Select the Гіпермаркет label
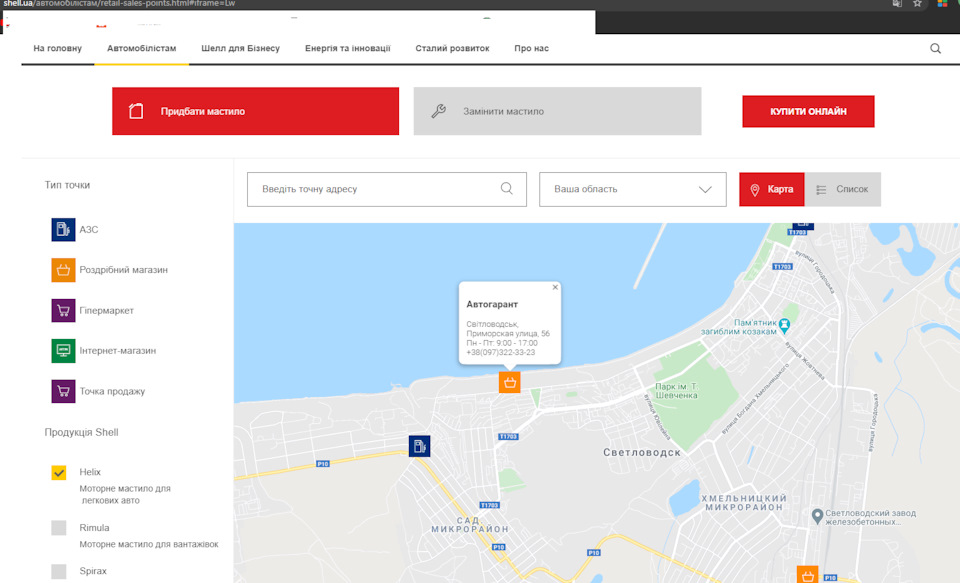 tap(107, 310)
